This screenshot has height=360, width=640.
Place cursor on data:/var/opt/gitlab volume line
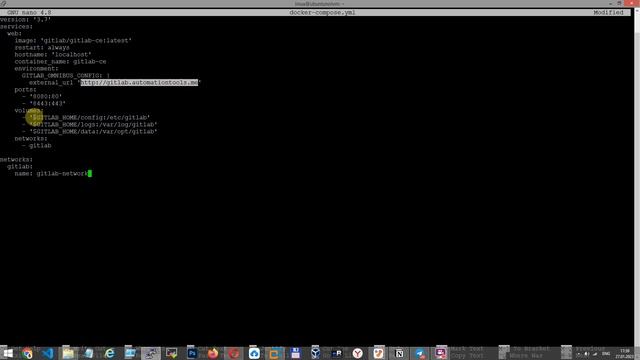click(x=90, y=131)
